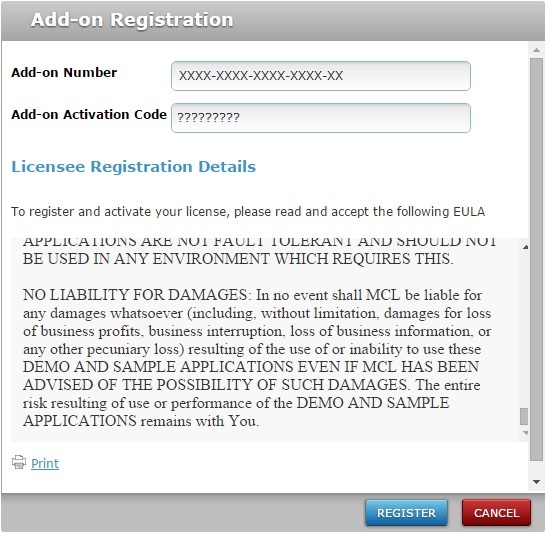
Task: Click the dialog scrollbar up arrow
Action: [537, 50]
